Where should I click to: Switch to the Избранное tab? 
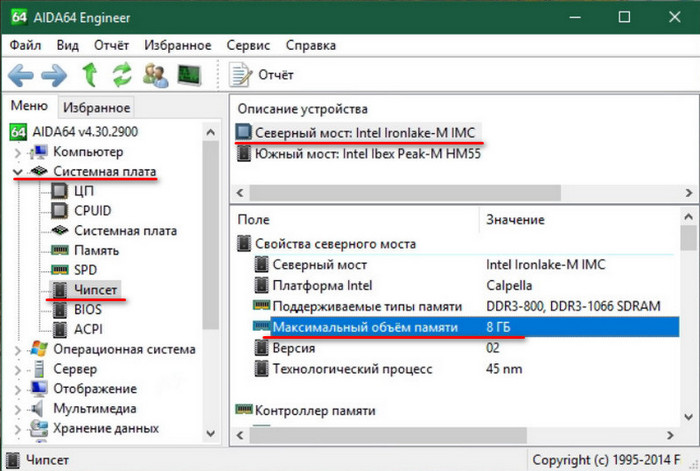point(96,108)
